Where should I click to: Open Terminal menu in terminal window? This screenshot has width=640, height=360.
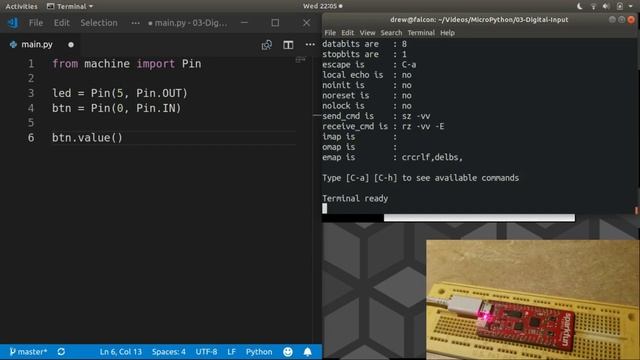click(421, 33)
